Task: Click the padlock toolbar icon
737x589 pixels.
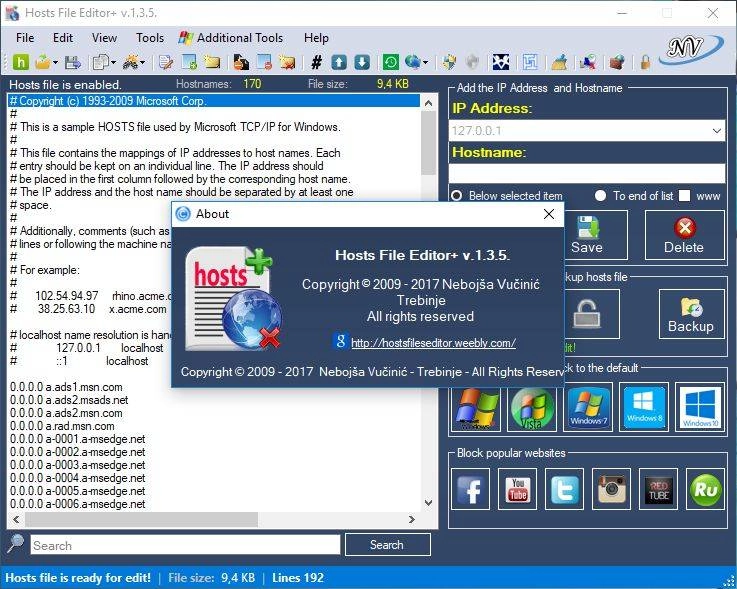Action: 646,62
